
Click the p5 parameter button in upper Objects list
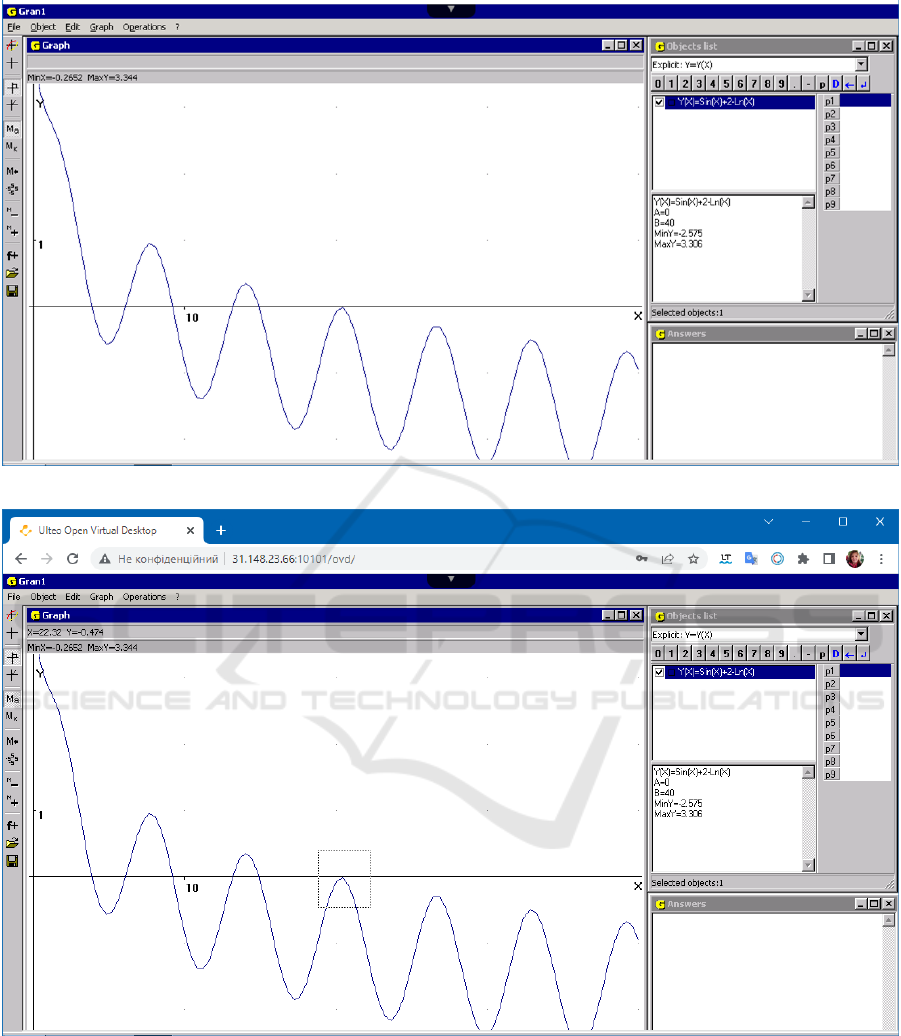pos(830,153)
